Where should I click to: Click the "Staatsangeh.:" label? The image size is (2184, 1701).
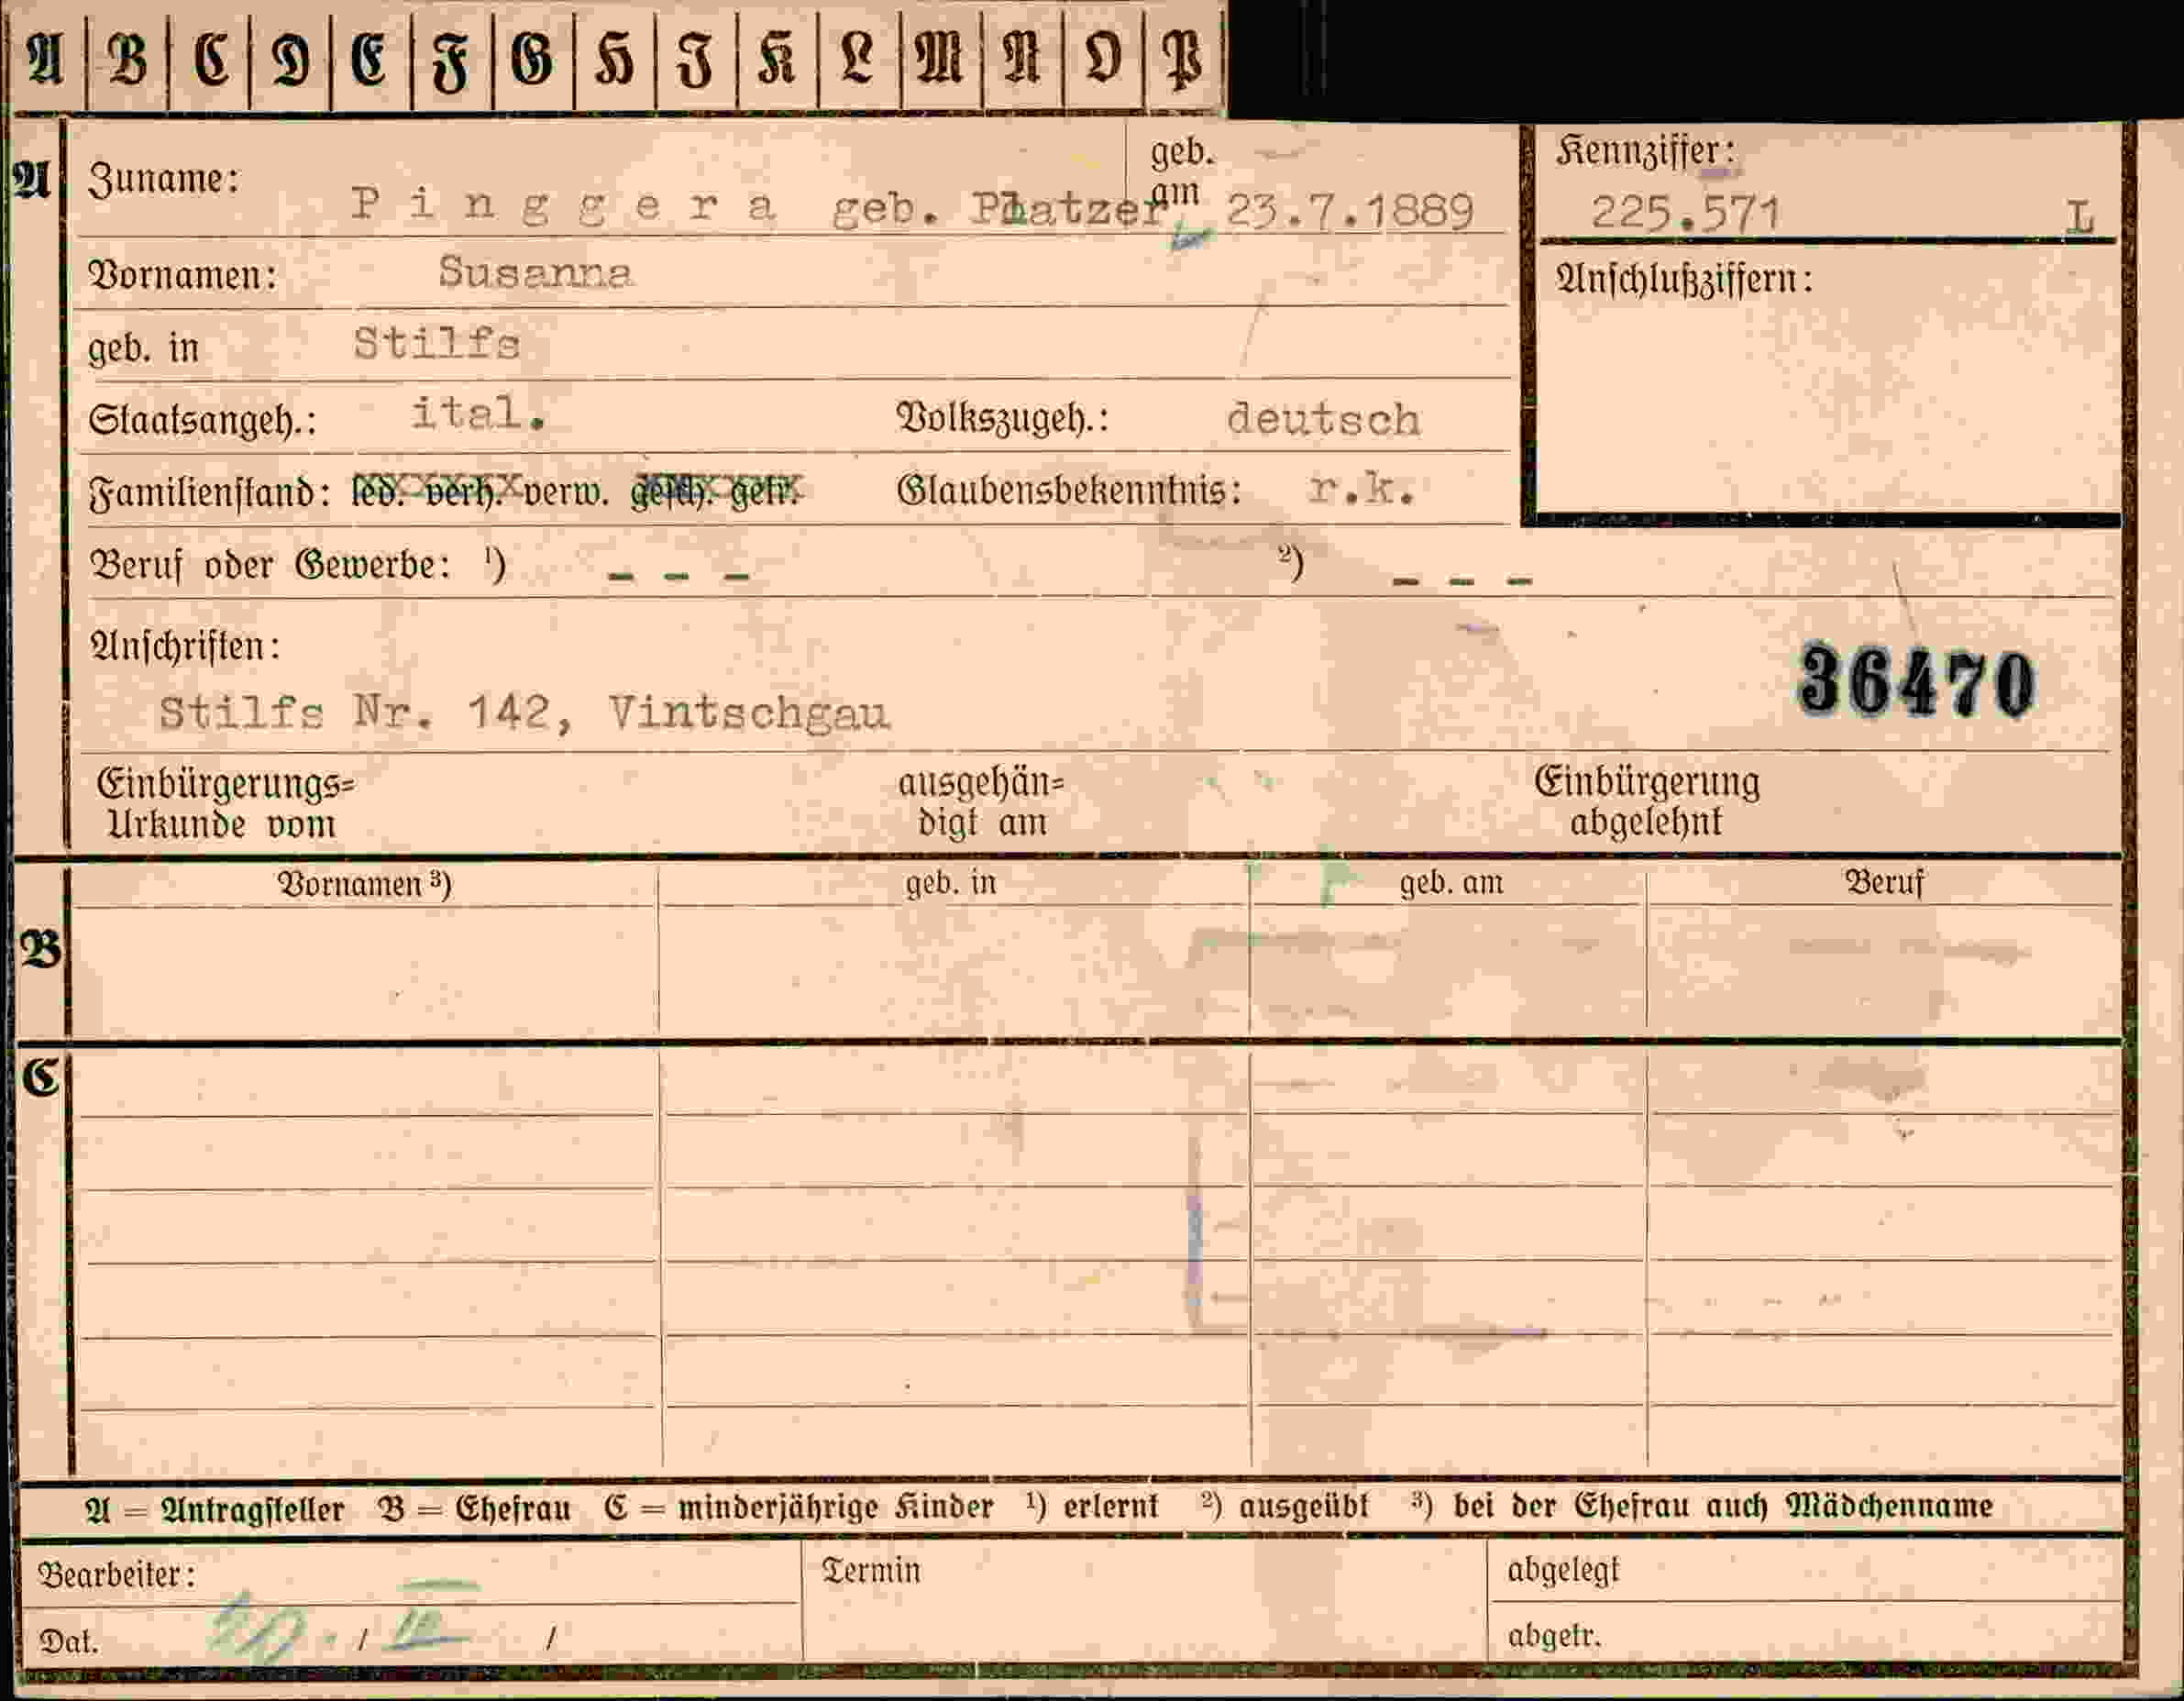(x=203, y=420)
